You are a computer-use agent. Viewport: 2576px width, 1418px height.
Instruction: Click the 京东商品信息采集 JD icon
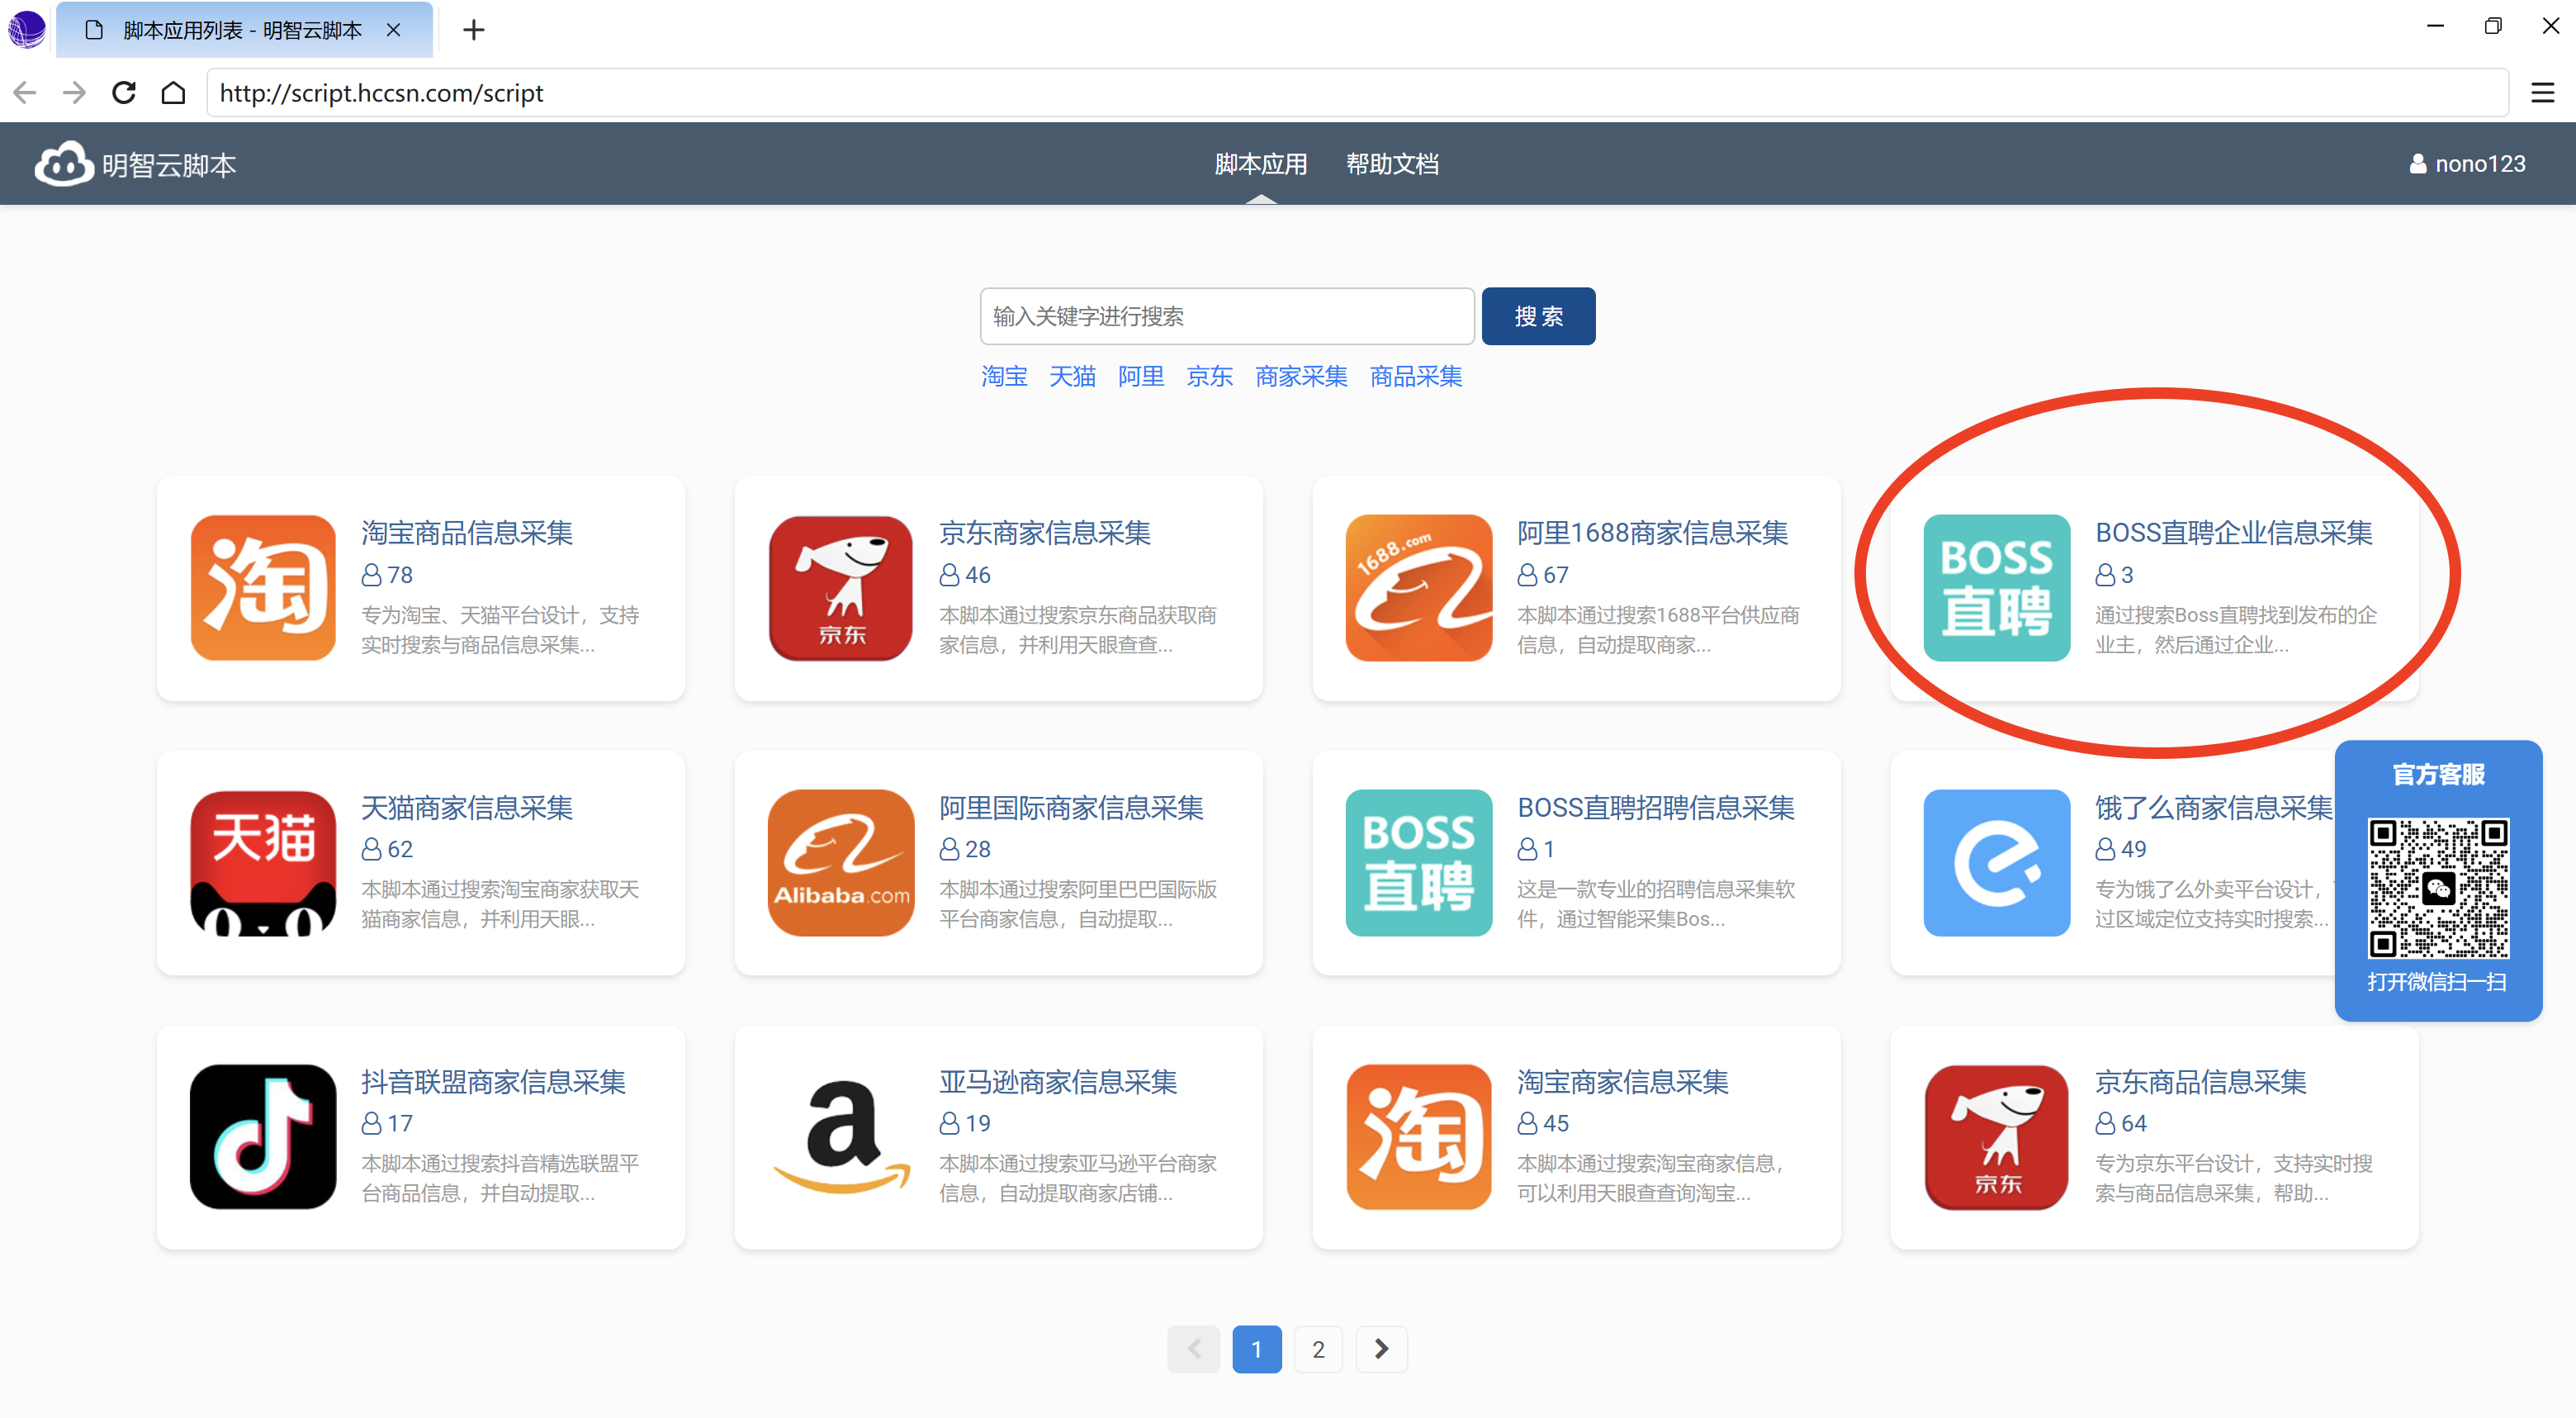point(1997,1137)
